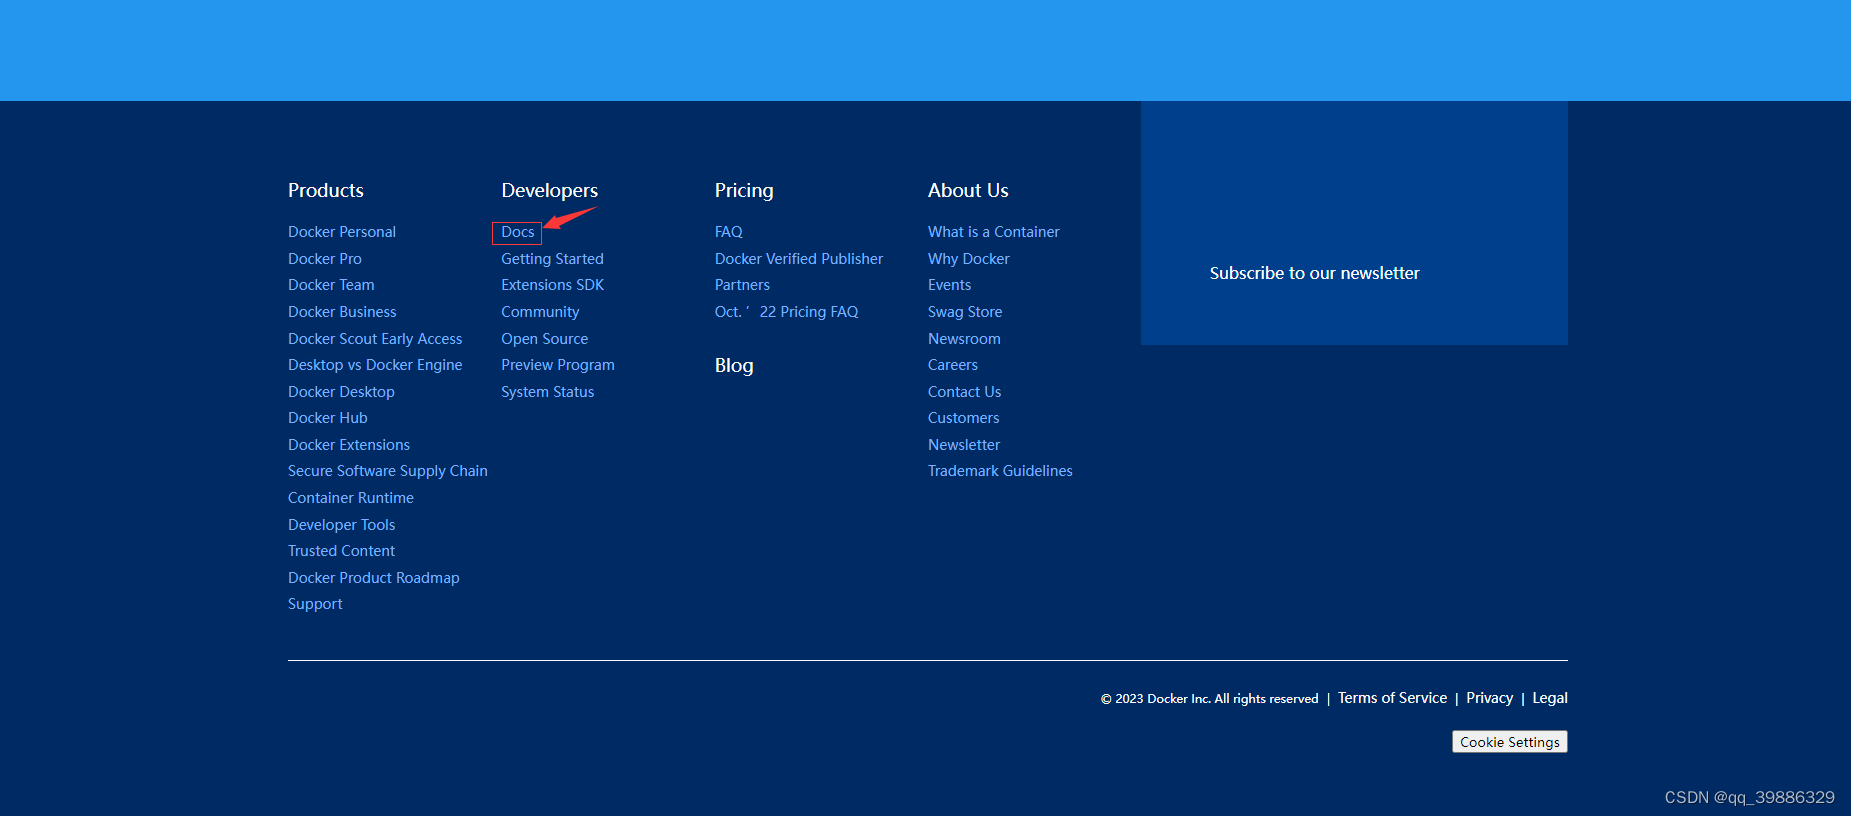Open Docker Desktop link
This screenshot has width=1851, height=816.
341,392
